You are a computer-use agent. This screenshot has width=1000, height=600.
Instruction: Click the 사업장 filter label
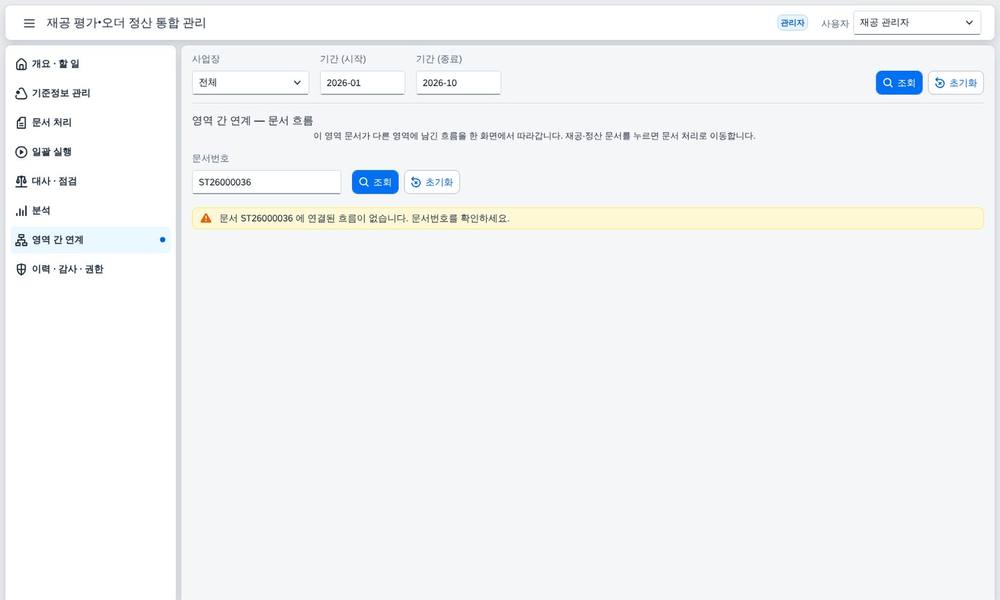point(206,59)
